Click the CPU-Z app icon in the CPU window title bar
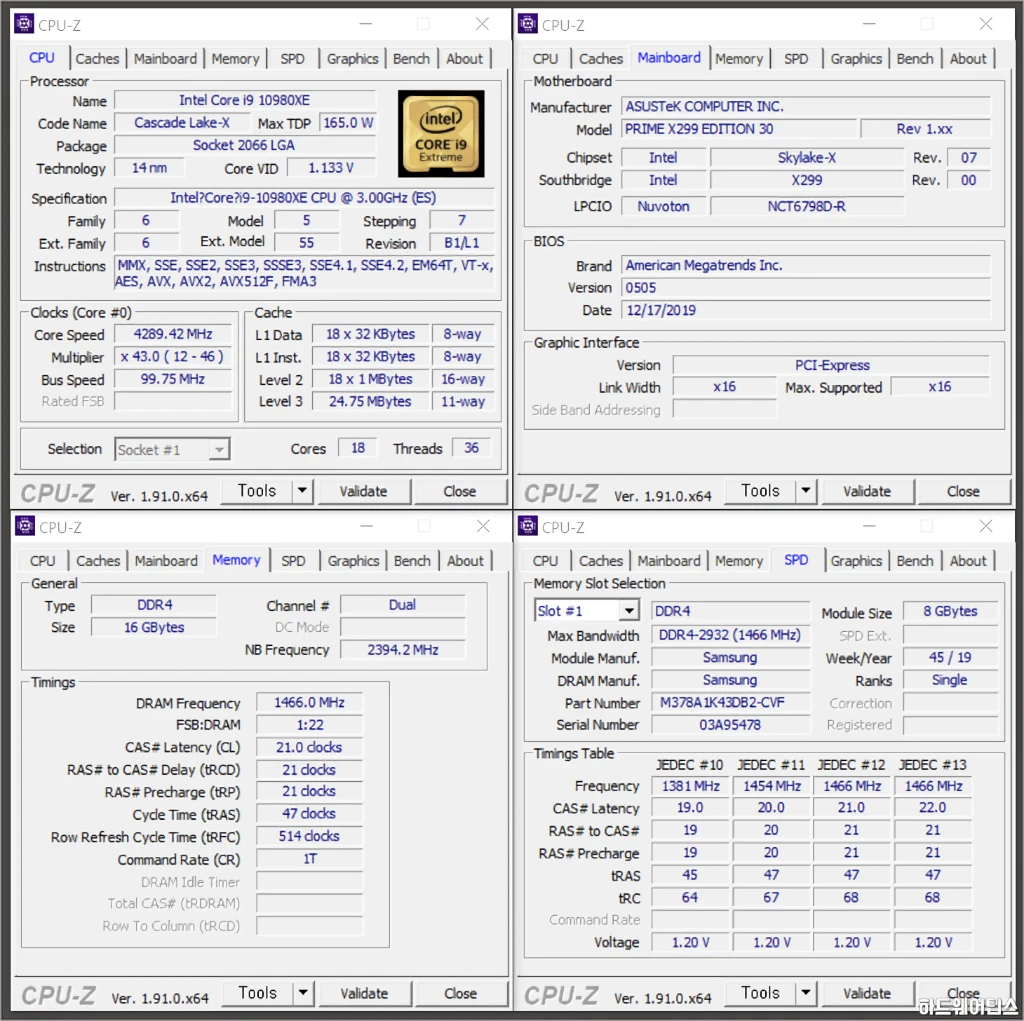Image resolution: width=1024 pixels, height=1021 pixels. (24, 24)
